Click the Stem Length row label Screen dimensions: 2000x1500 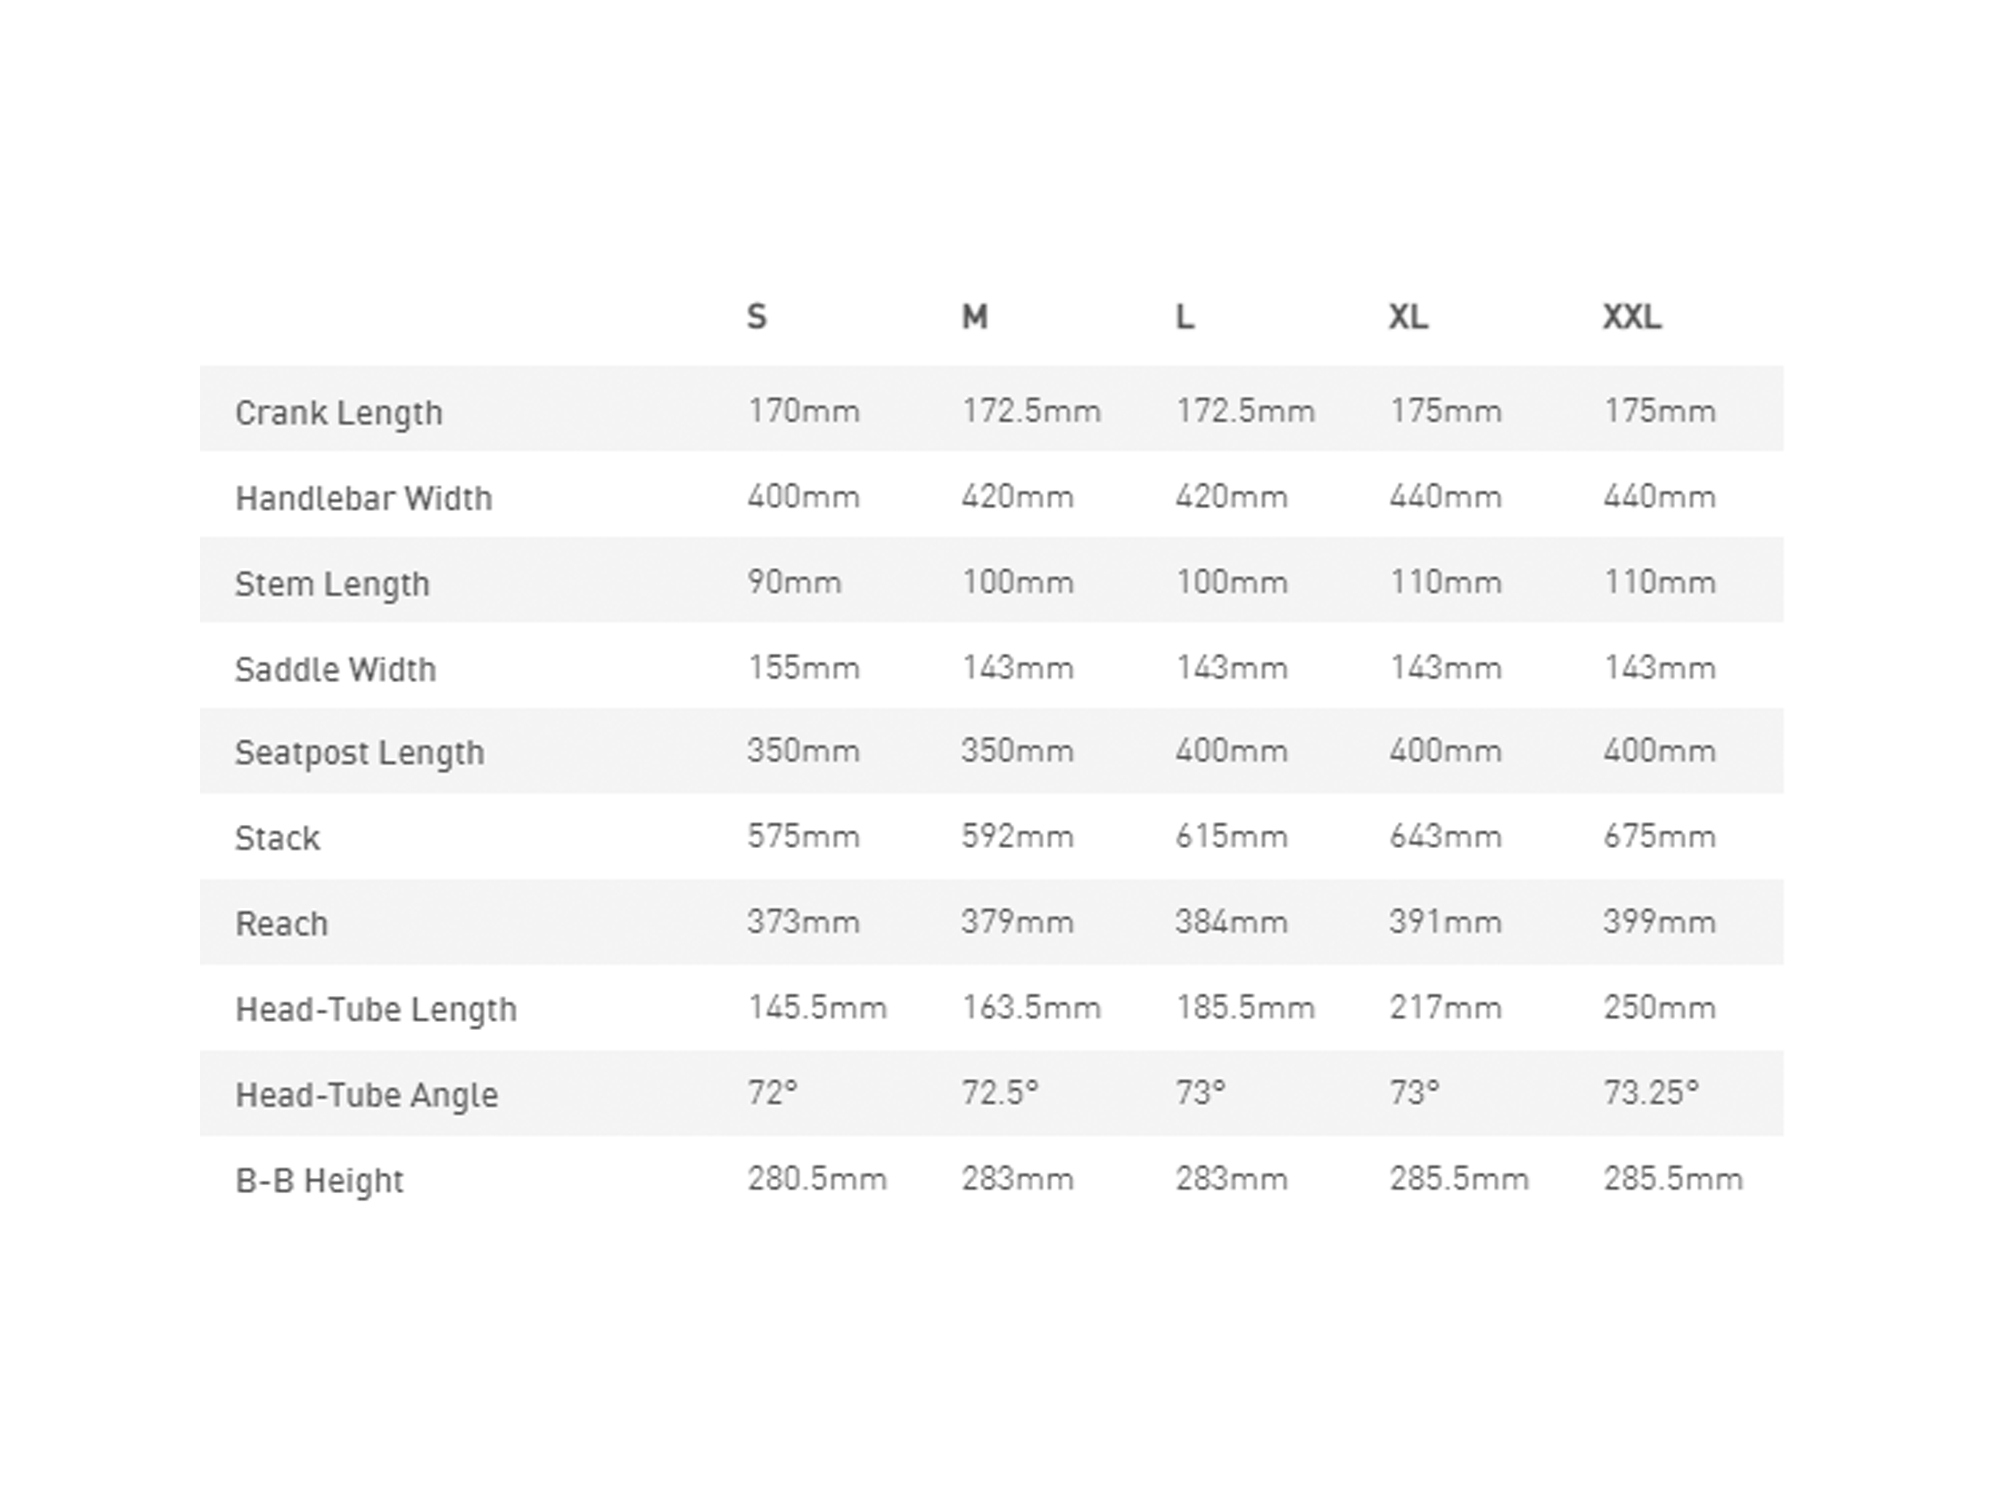click(x=332, y=584)
